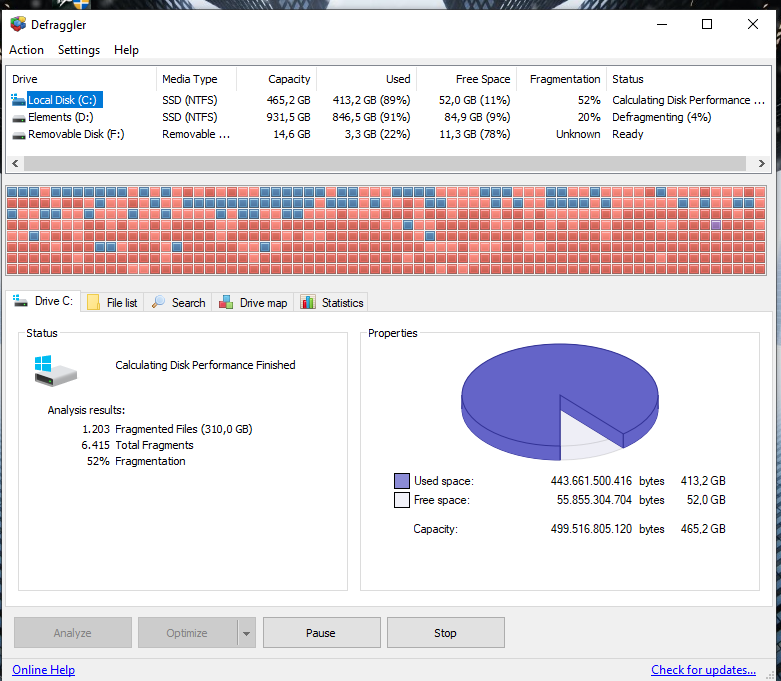Click the Unknown fragmentation cell
This screenshot has width=781, height=681.
click(578, 134)
